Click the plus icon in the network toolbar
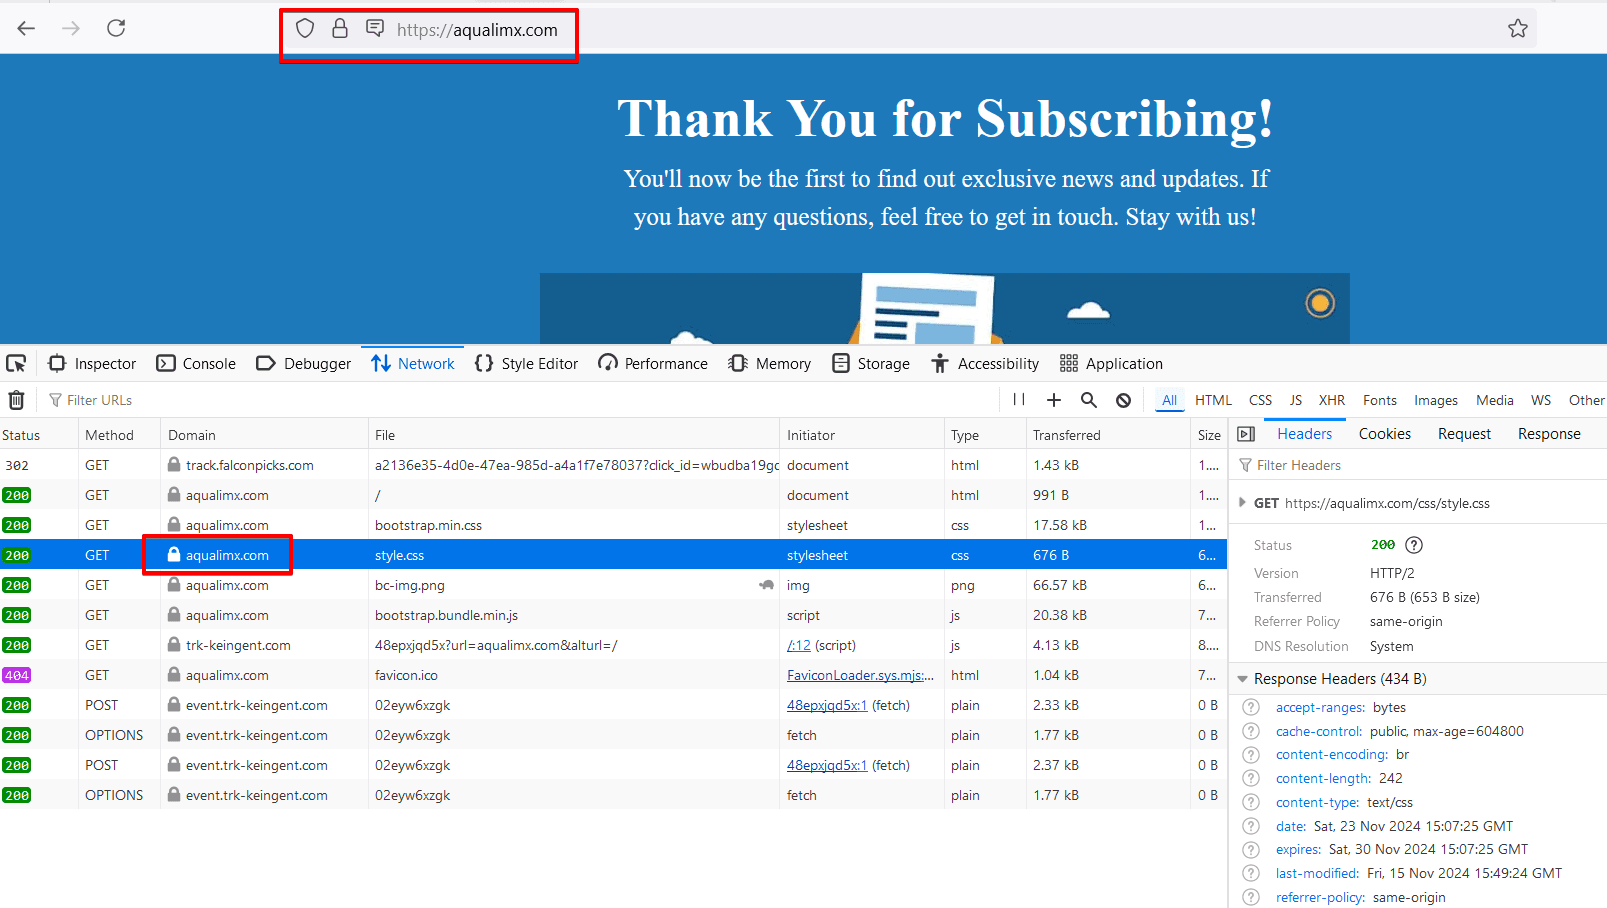 (x=1054, y=400)
